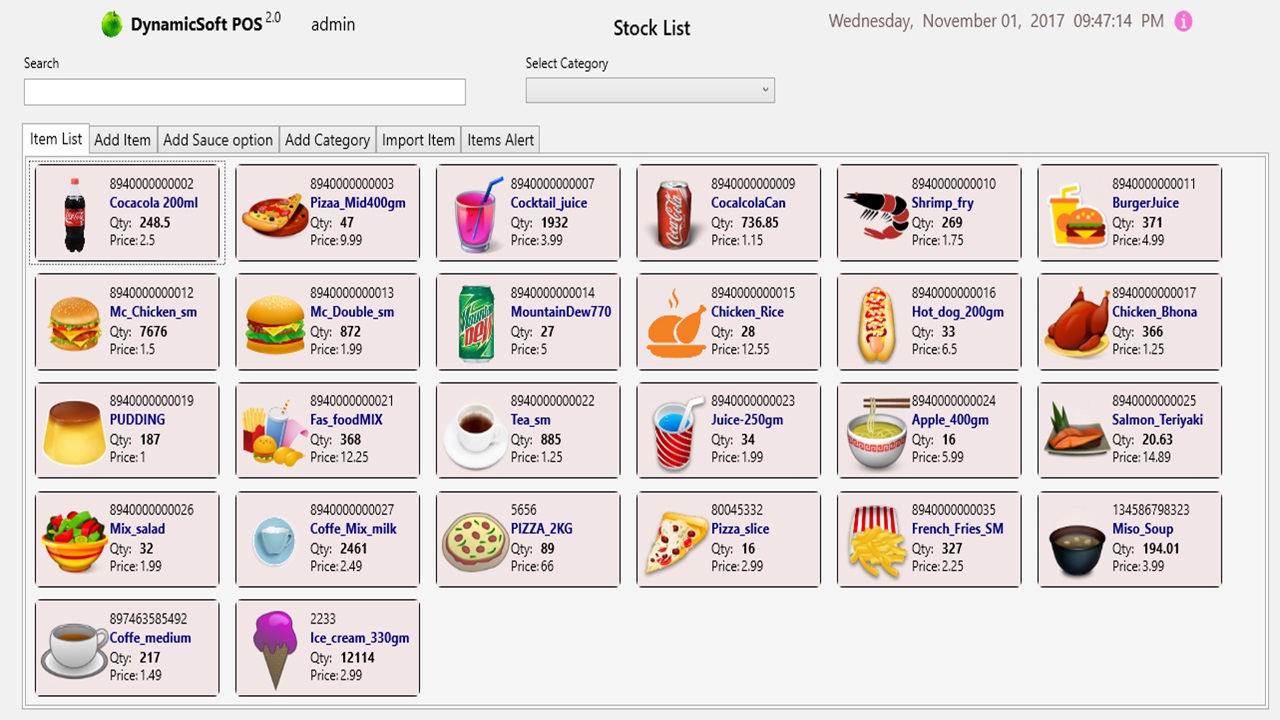This screenshot has height=720, width=1280.
Task: Click the DynamicSoft POS apple logo
Action: click(110, 21)
